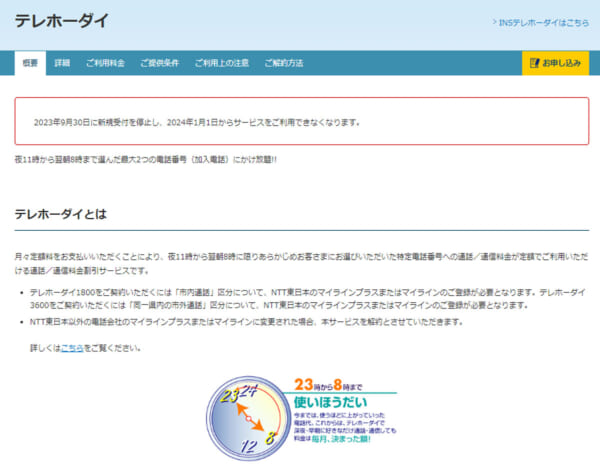The width and height of the screenshot is (600, 464).
Task: Click the chevron before INSテレホーダイはこちら
Action: click(x=494, y=22)
